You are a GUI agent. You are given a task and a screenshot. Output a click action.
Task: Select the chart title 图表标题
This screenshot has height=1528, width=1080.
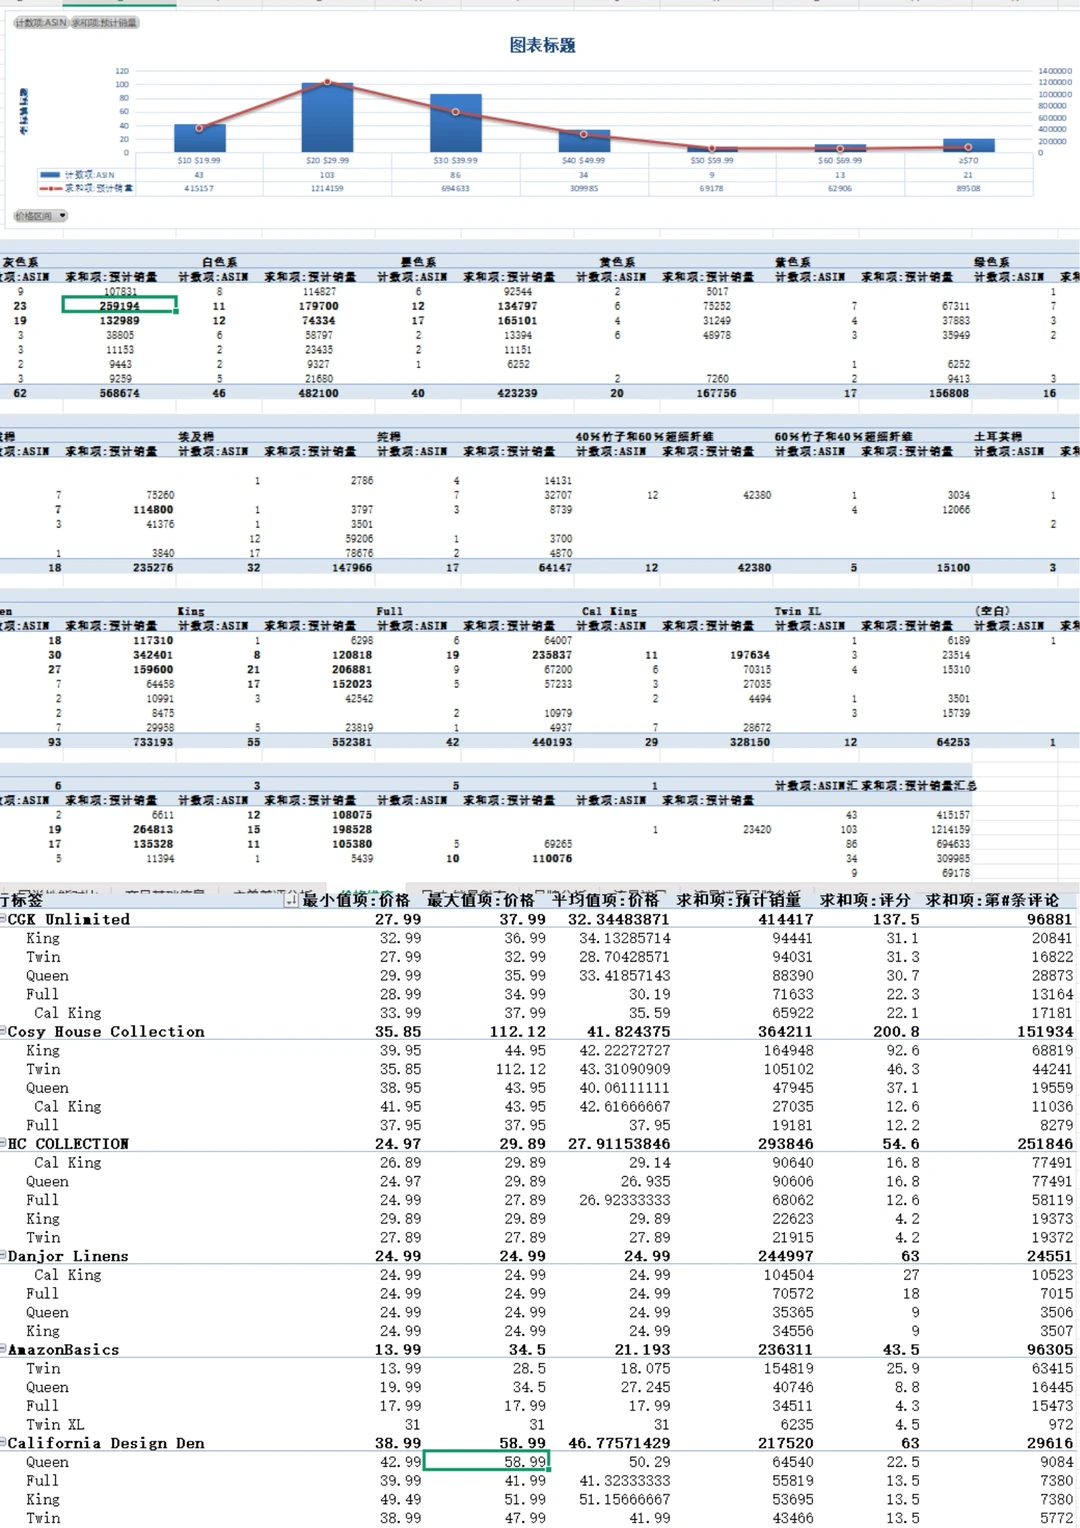[x=542, y=45]
